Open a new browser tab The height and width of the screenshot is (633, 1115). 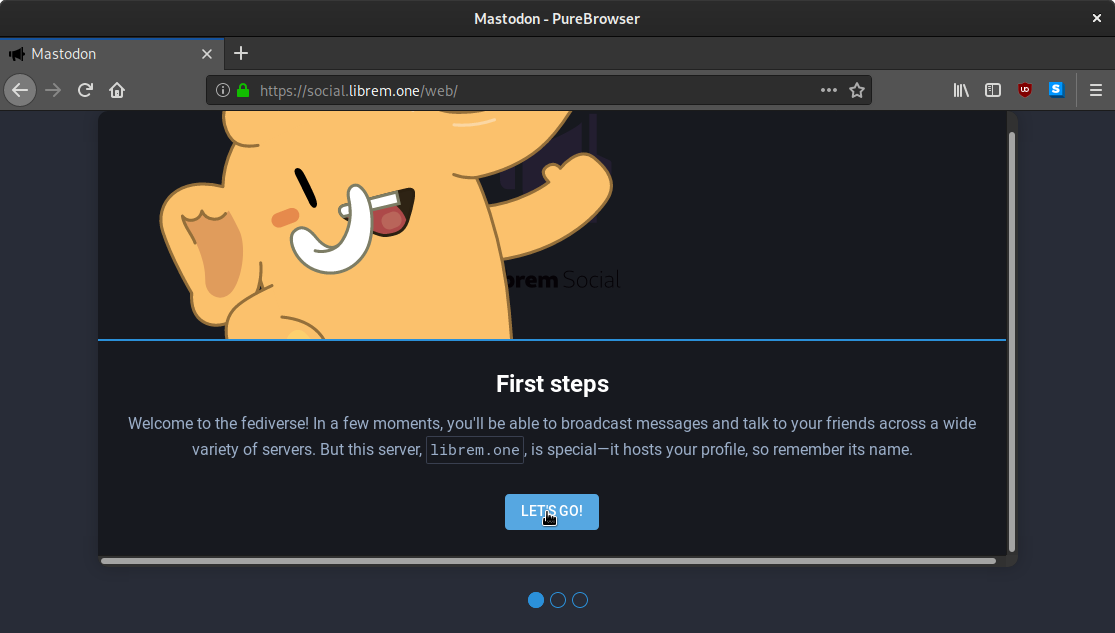[241, 53]
